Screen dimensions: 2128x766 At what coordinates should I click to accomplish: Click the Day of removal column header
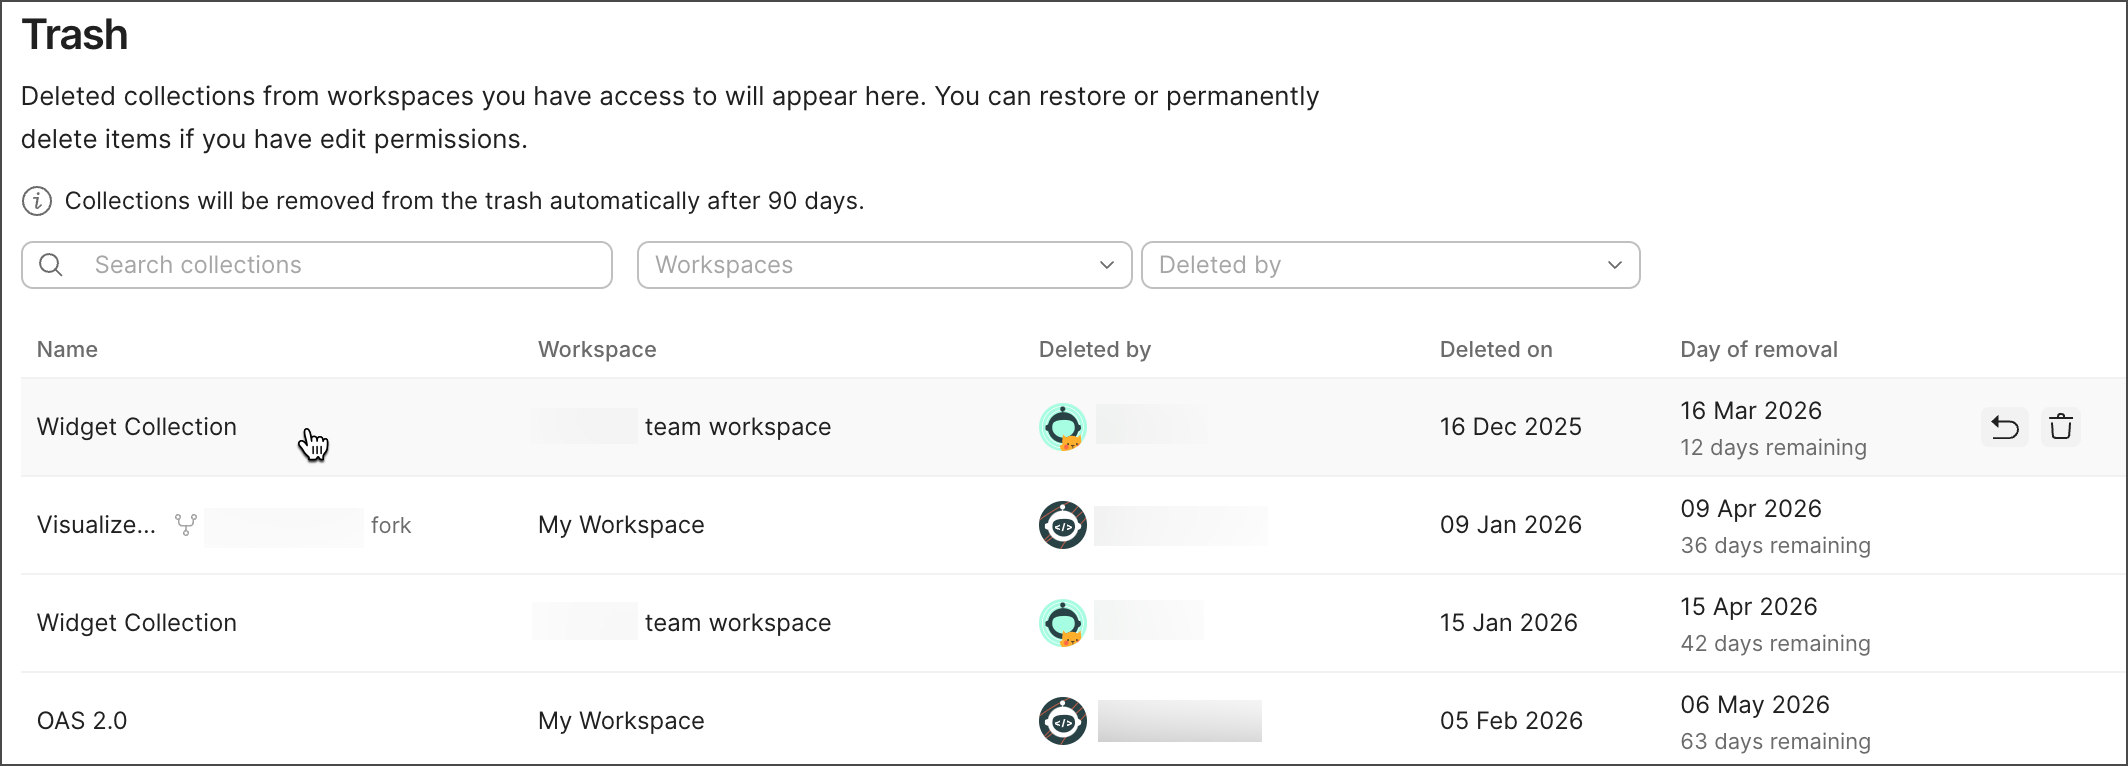pos(1759,350)
